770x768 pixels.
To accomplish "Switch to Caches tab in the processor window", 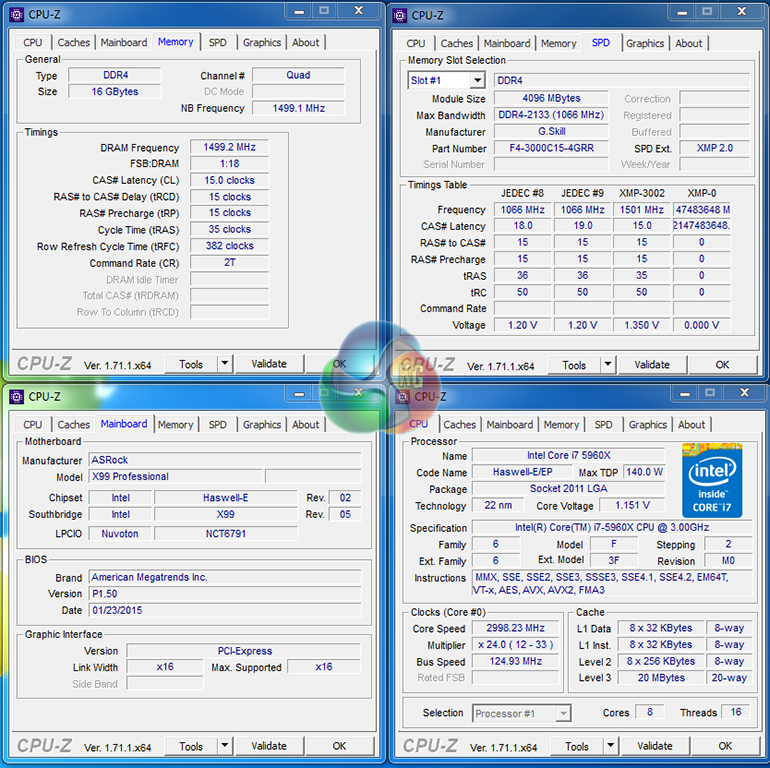I will (459, 425).
